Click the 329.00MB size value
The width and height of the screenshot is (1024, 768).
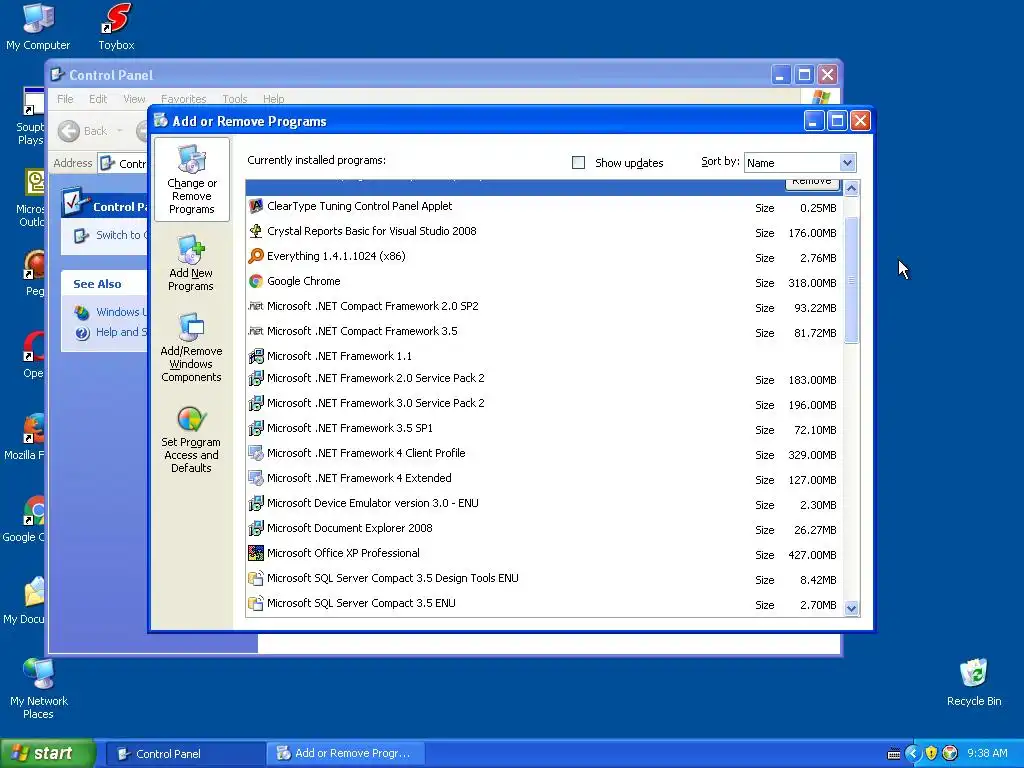pos(812,455)
